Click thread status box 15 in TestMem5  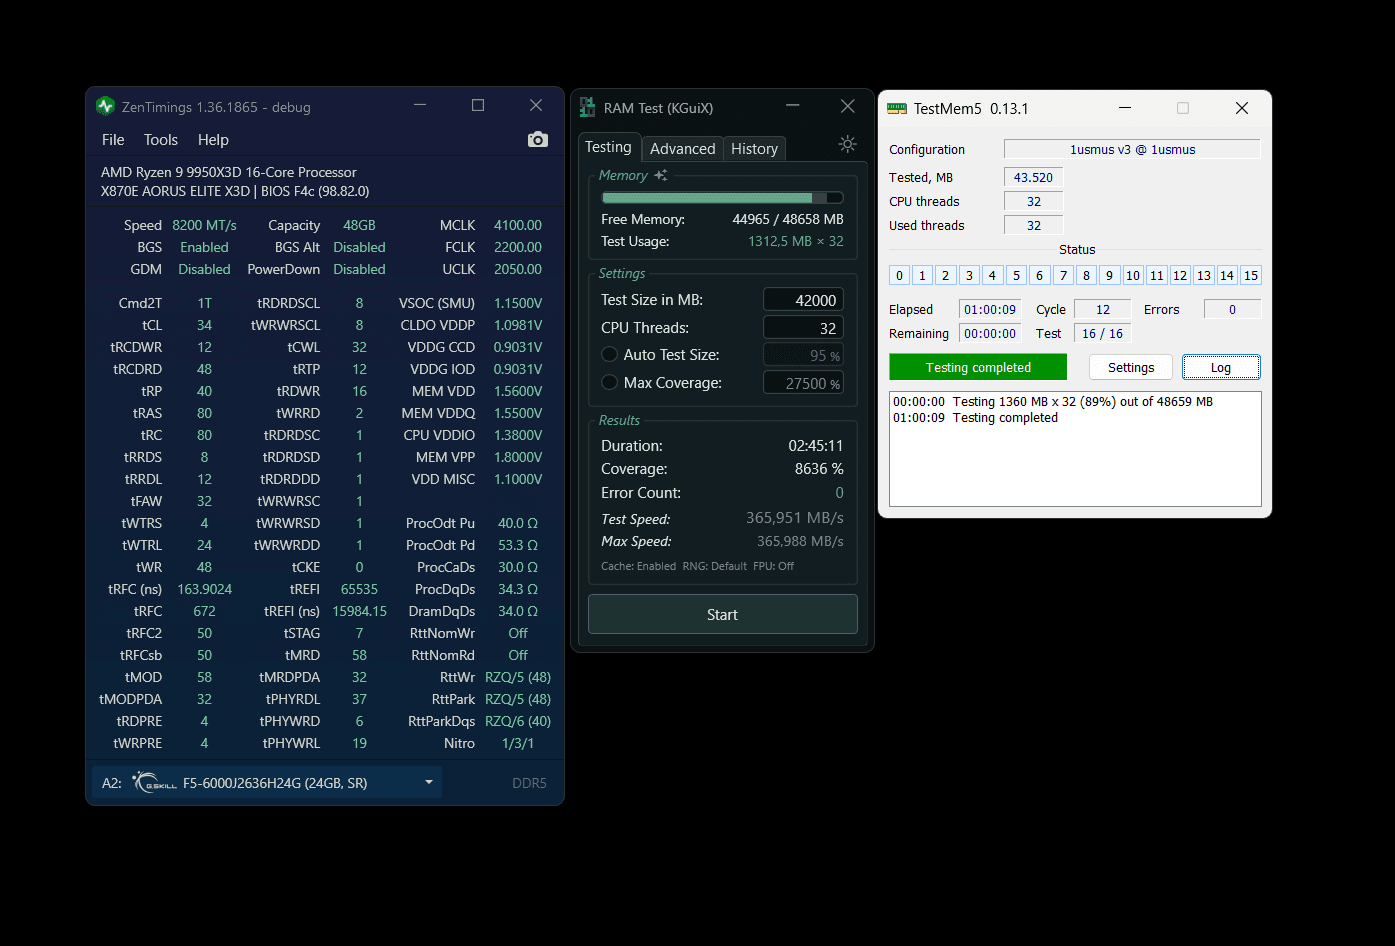tap(1250, 275)
